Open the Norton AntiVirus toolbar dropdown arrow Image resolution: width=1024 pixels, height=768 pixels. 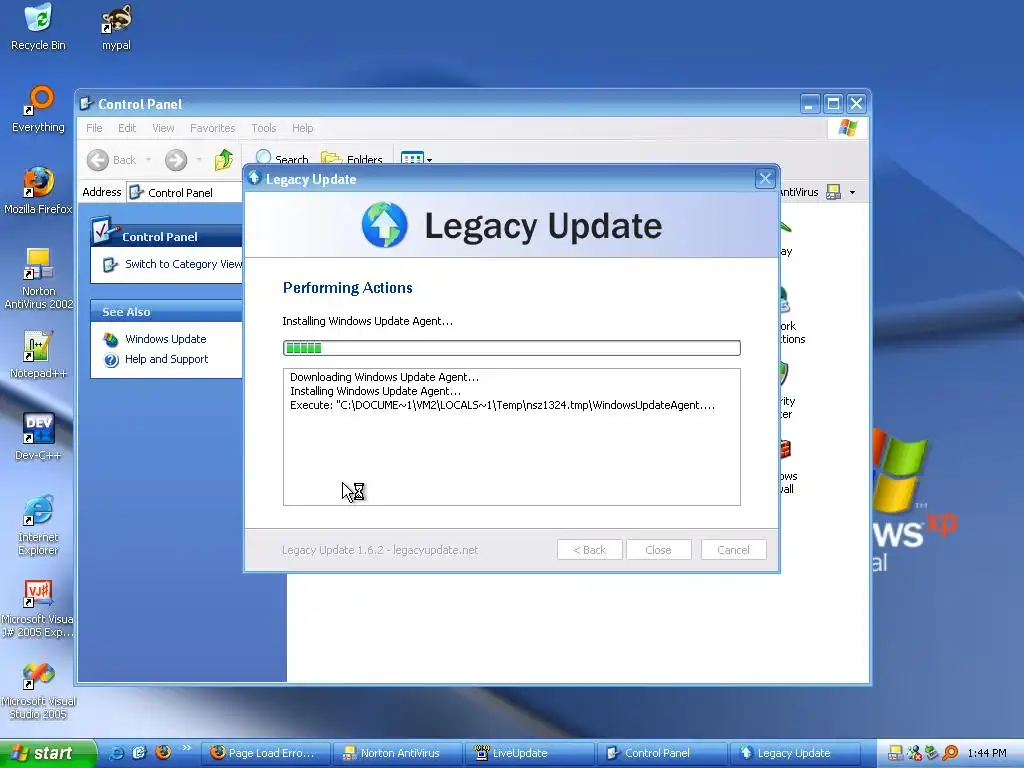pos(852,193)
